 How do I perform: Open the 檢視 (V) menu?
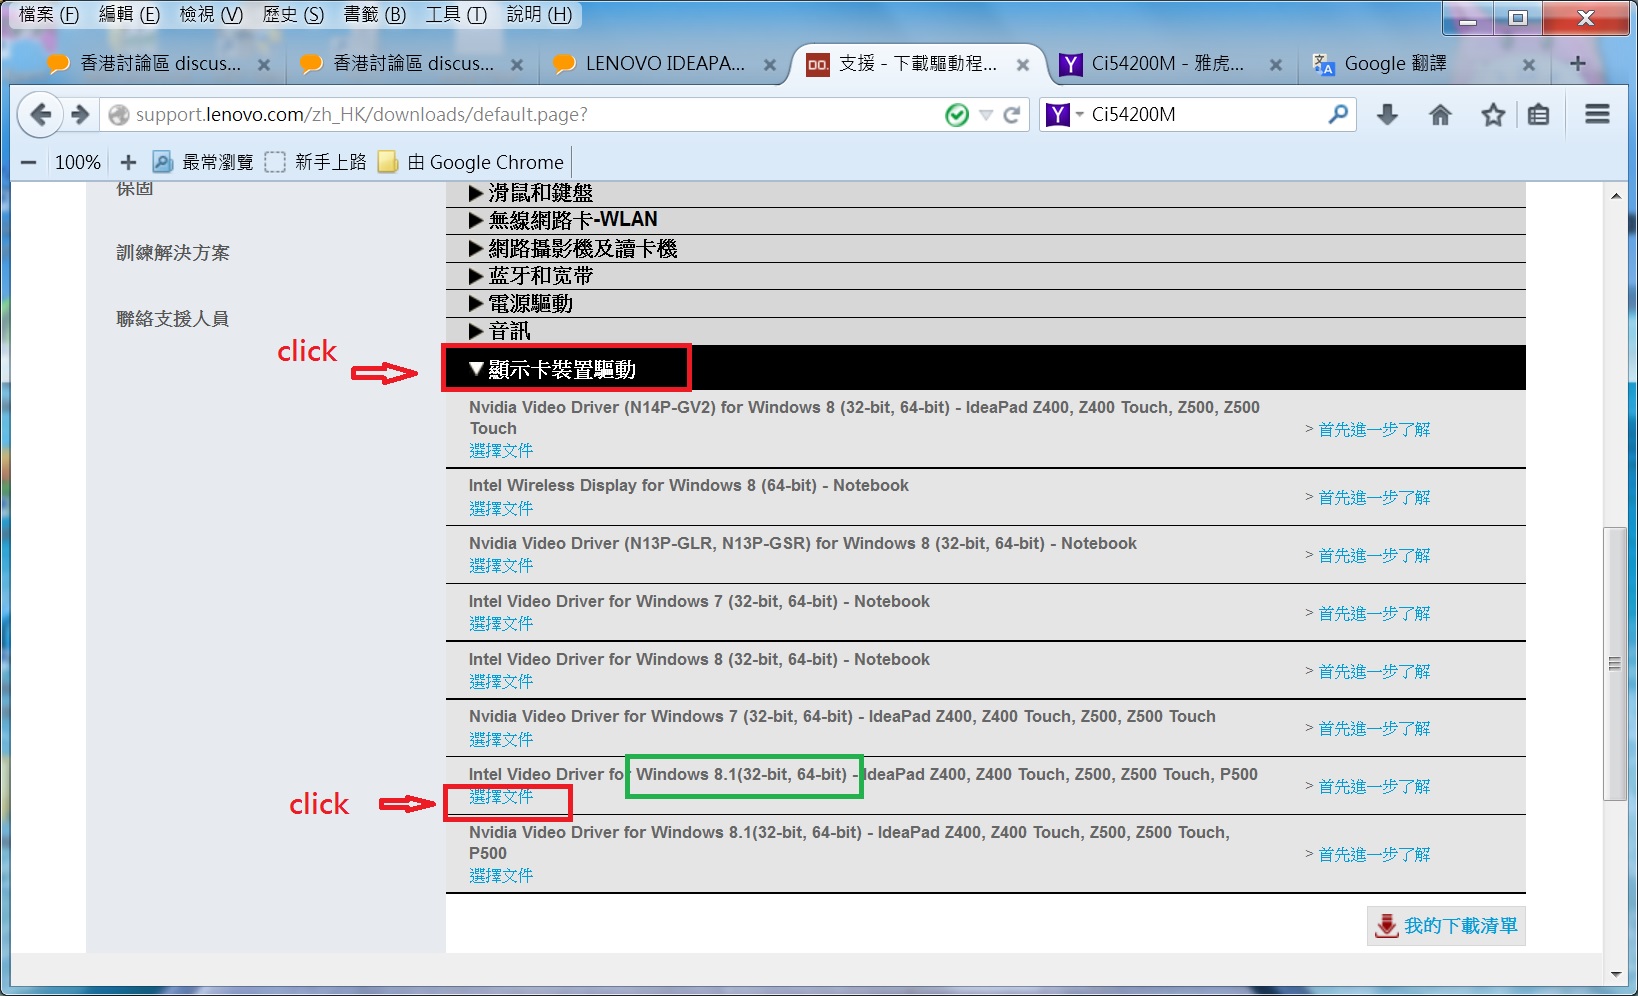pyautogui.click(x=211, y=14)
